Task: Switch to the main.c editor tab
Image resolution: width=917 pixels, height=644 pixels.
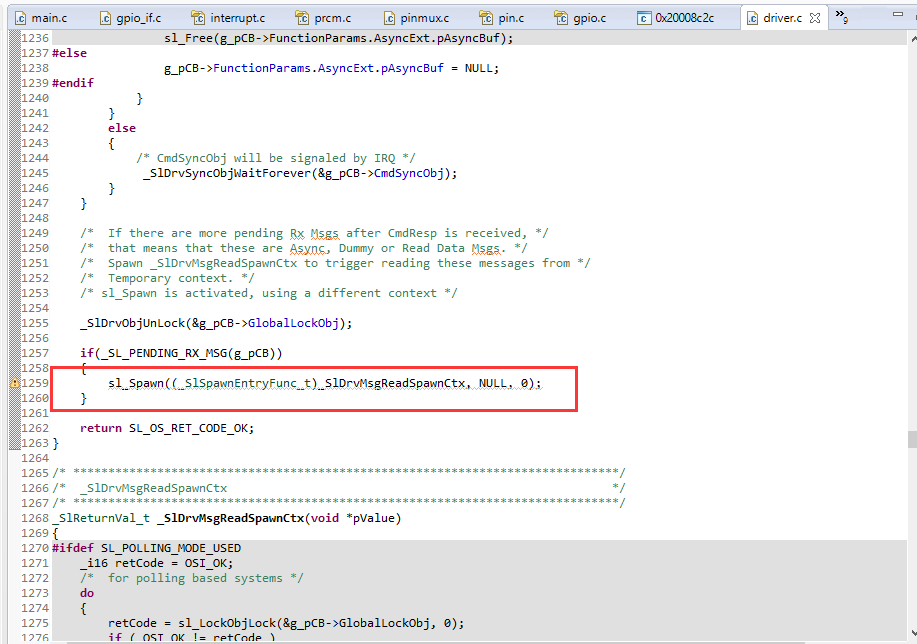Action: 41,18
